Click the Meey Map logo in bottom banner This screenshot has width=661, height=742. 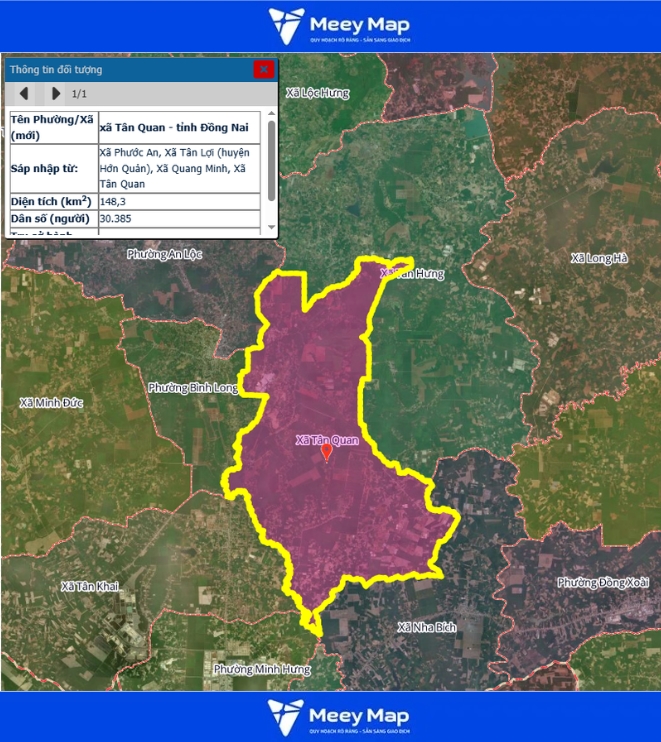point(330,717)
